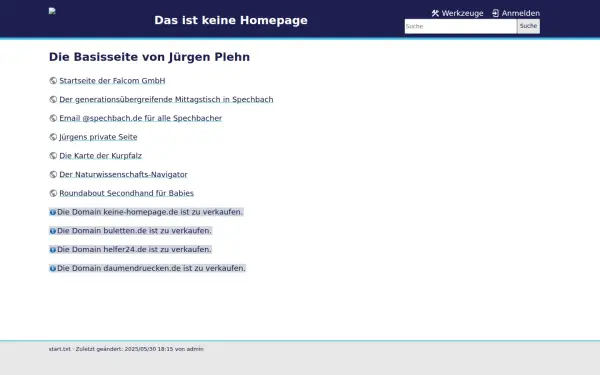The height and width of the screenshot is (375, 600).
Task: Focus the Suche search input field
Action: [461, 26]
